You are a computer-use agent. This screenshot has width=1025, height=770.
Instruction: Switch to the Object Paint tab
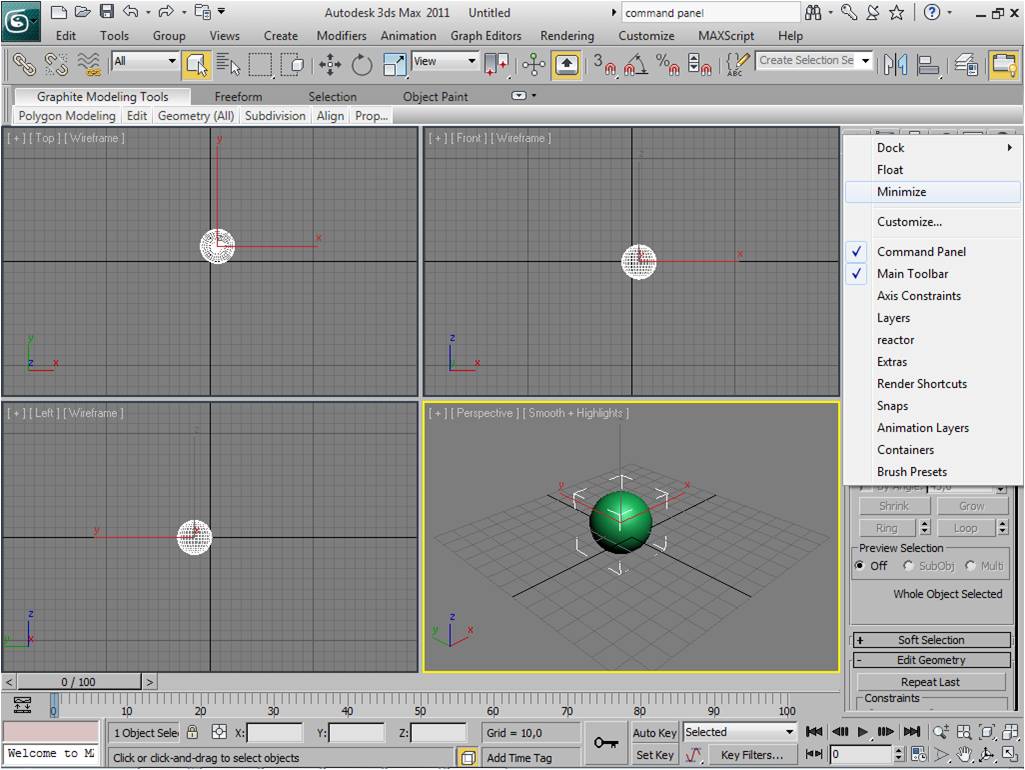click(435, 97)
